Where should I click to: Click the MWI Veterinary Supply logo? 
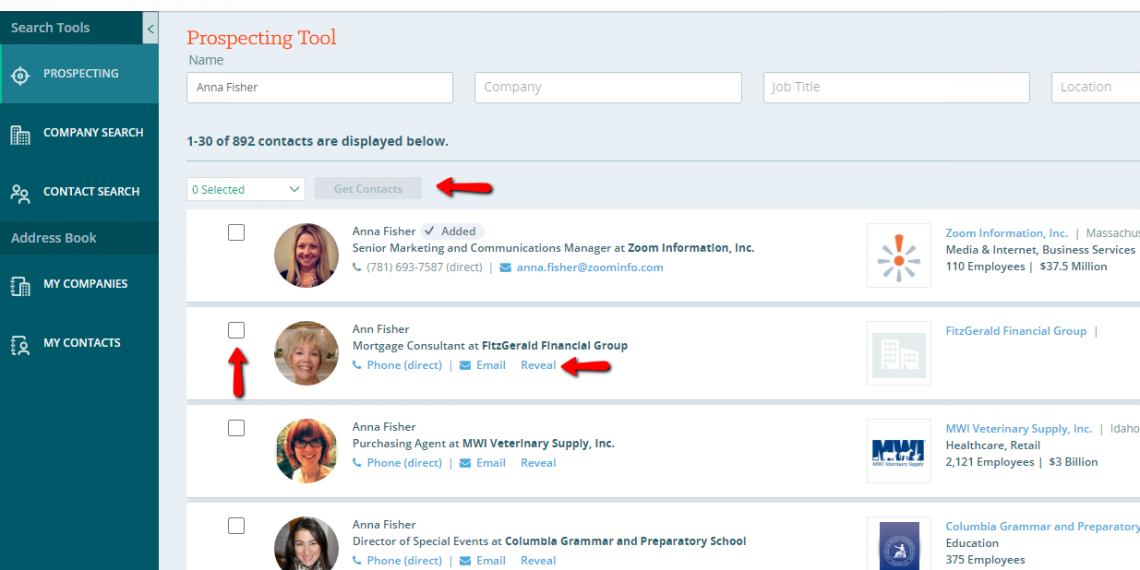(x=898, y=451)
